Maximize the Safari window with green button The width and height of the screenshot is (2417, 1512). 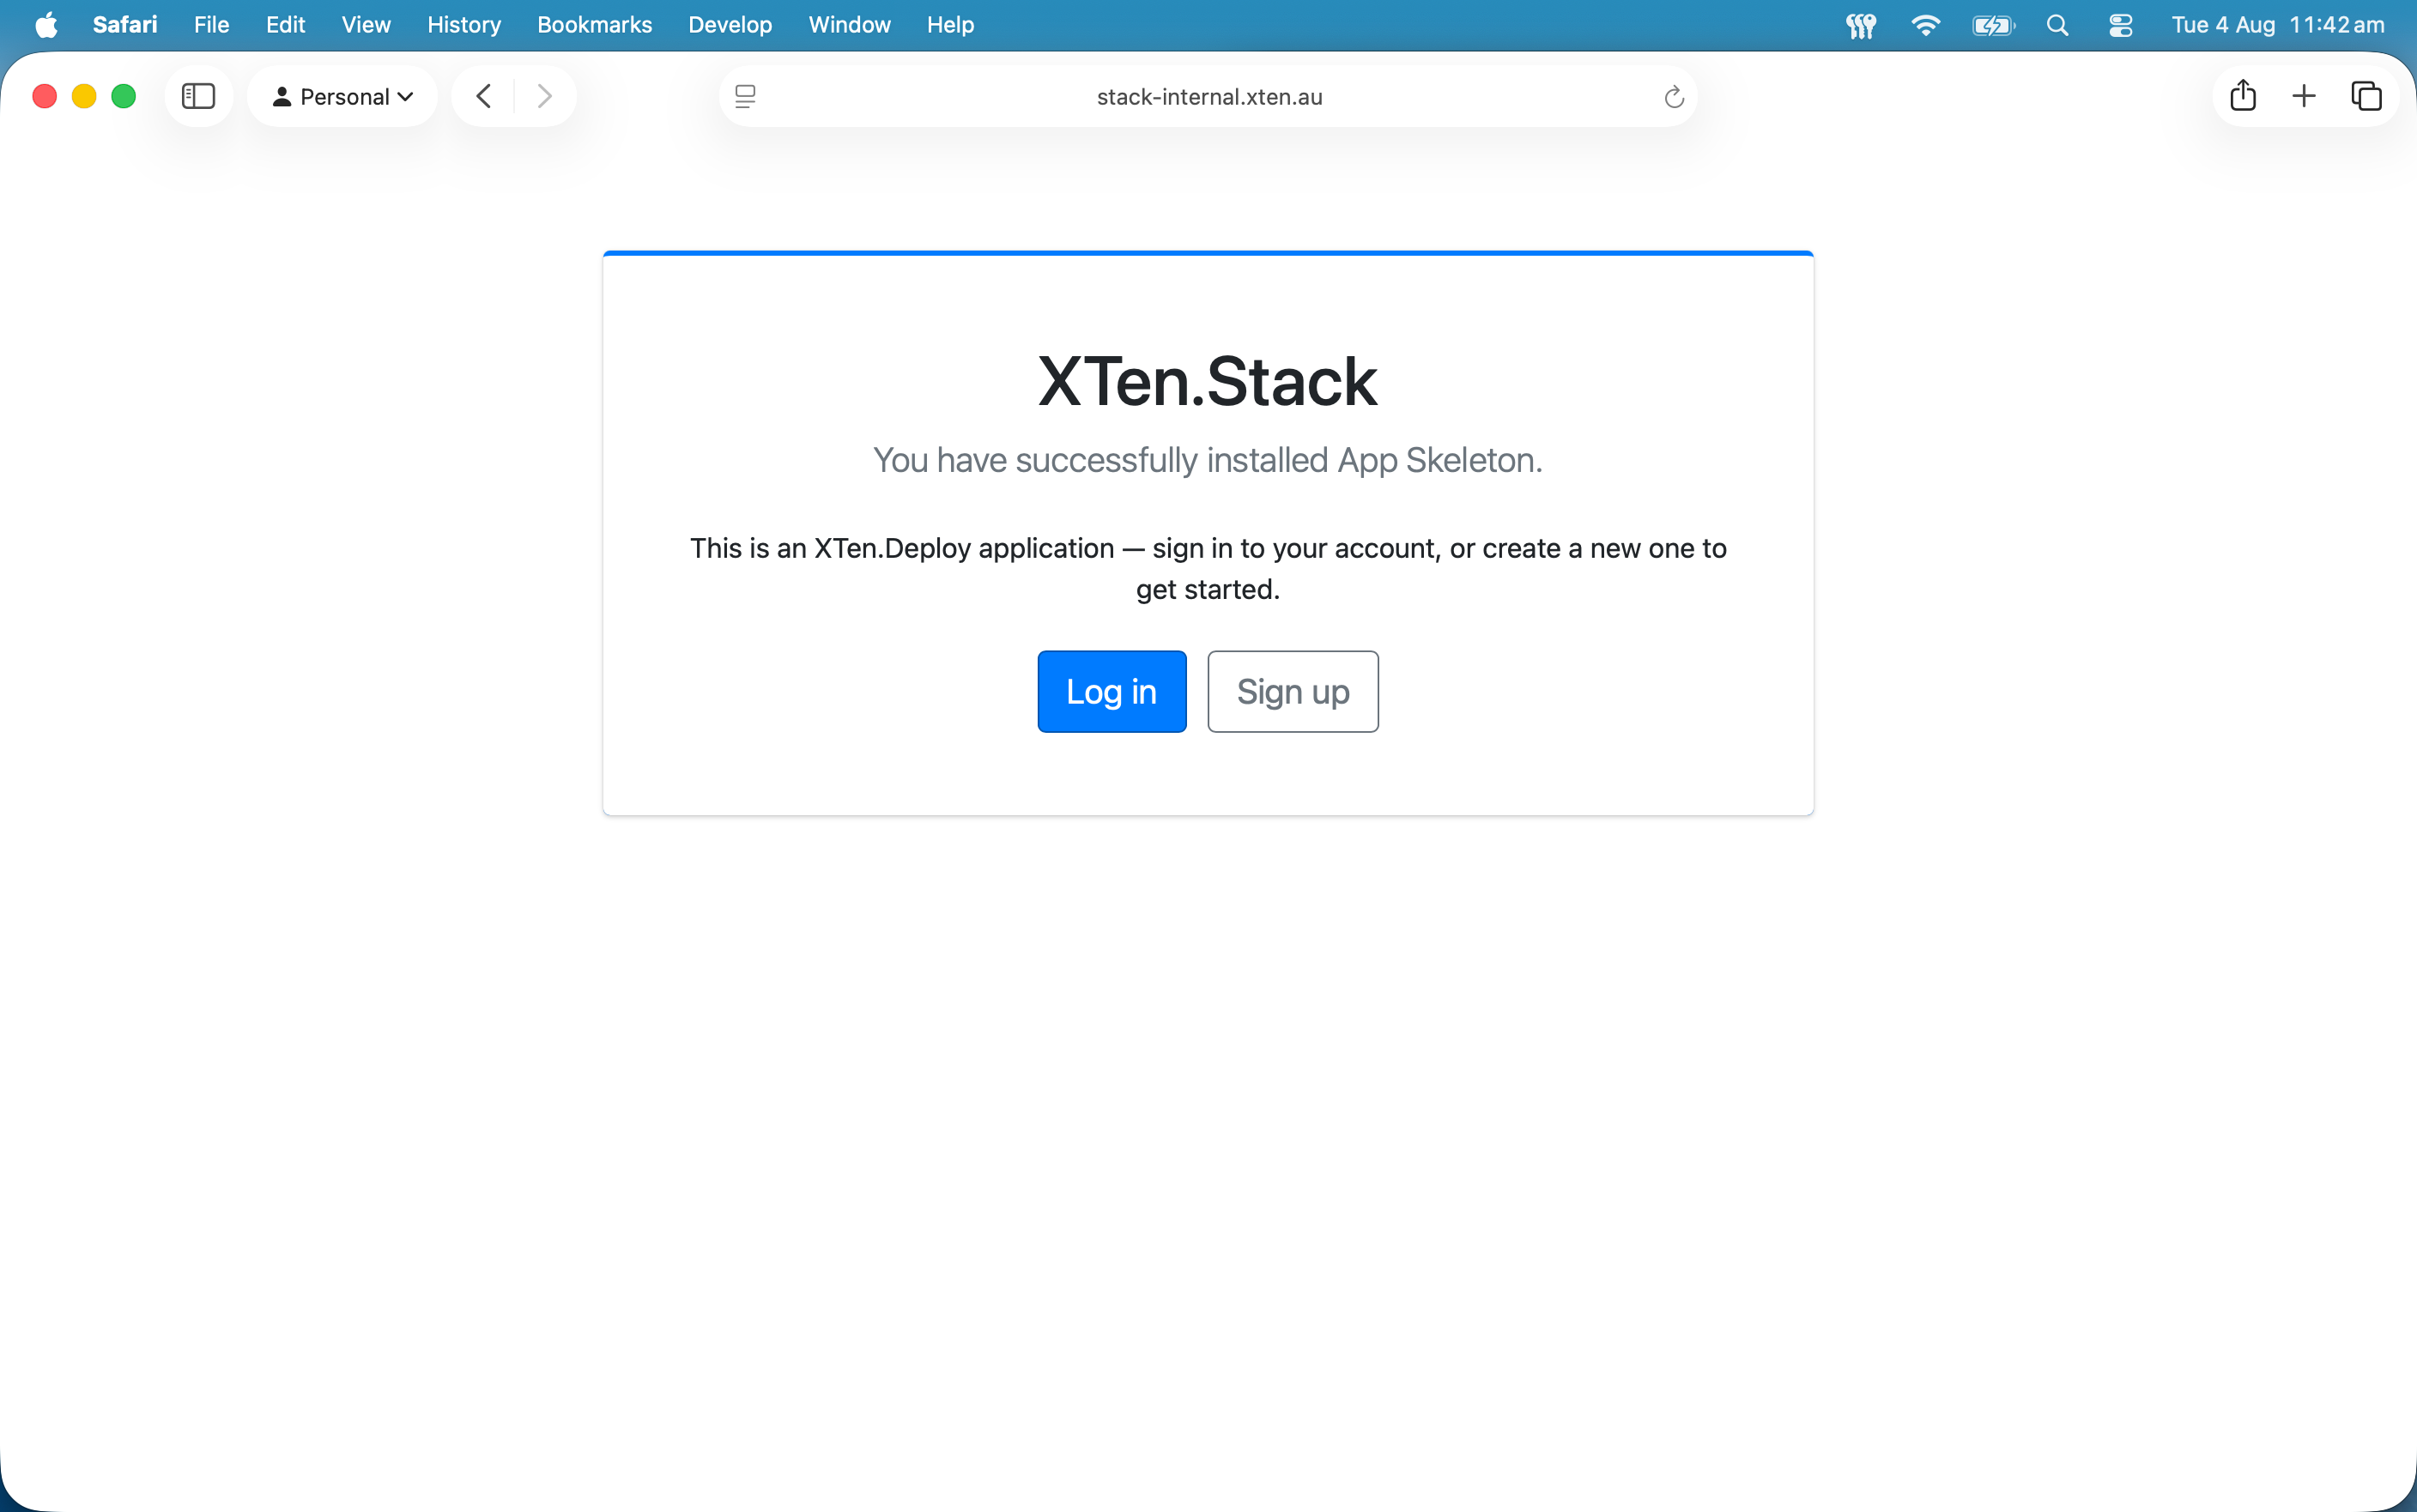click(x=123, y=96)
